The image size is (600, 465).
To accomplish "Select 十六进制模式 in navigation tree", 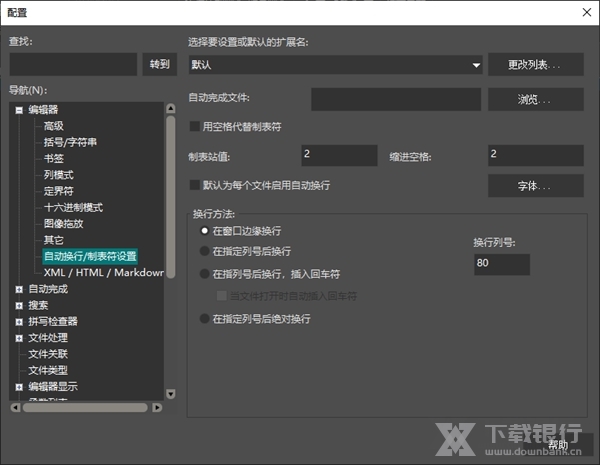I will [73, 207].
